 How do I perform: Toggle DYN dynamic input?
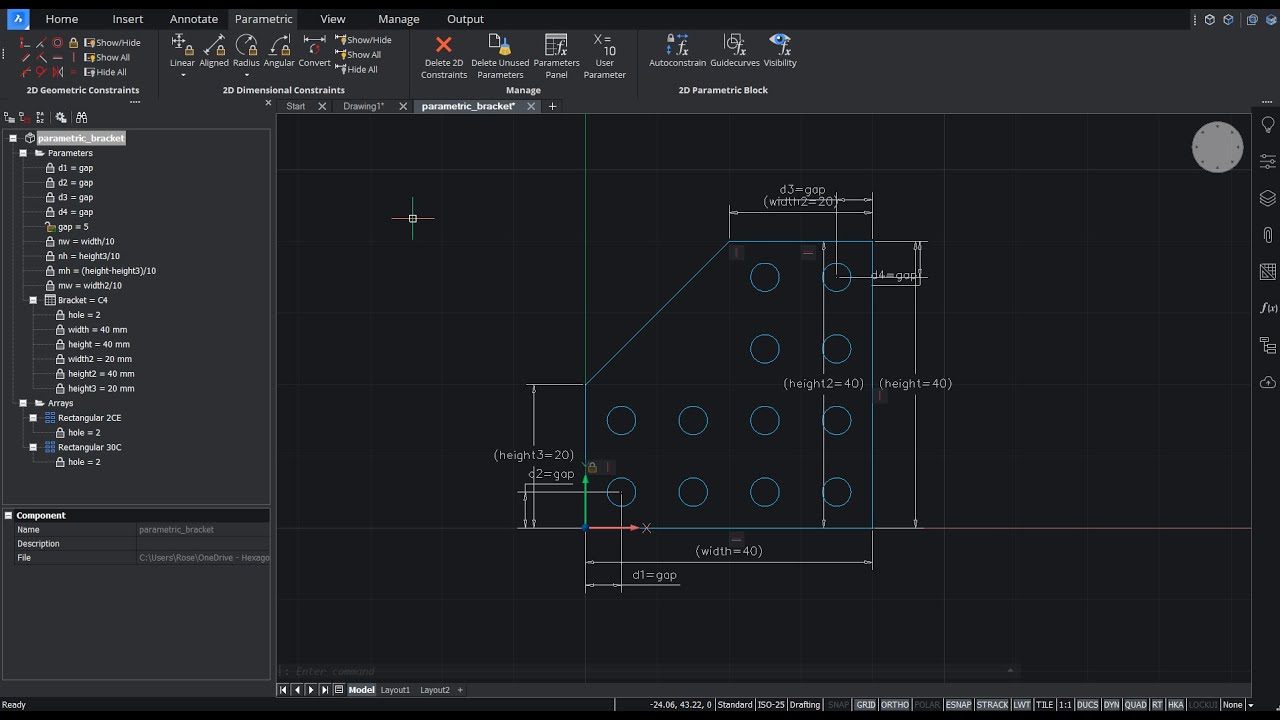[1111, 705]
